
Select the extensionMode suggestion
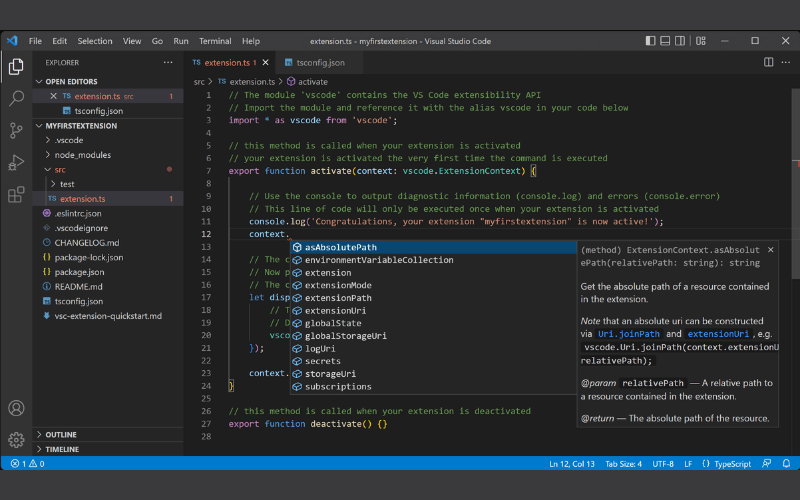click(433, 285)
